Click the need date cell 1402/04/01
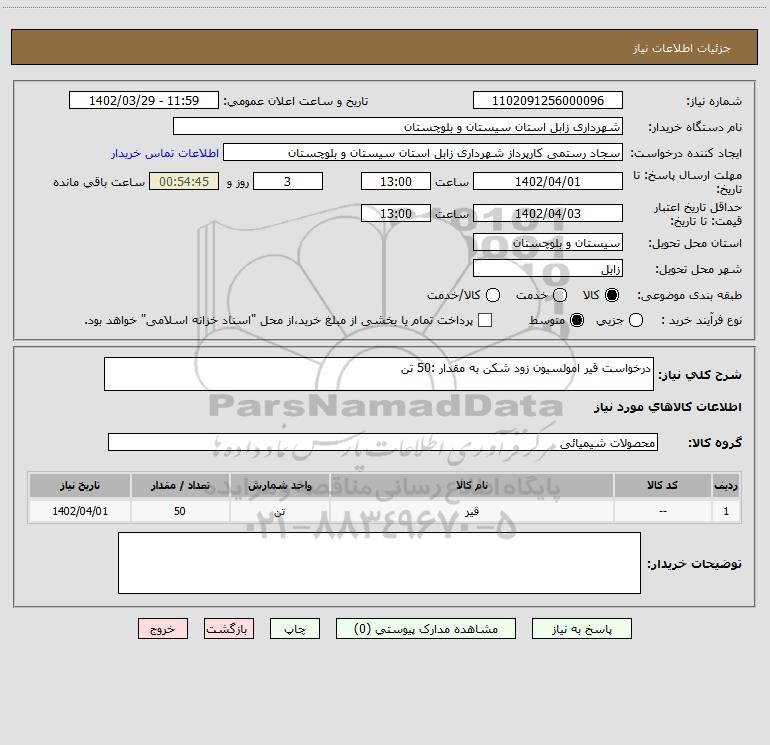 pos(80,511)
